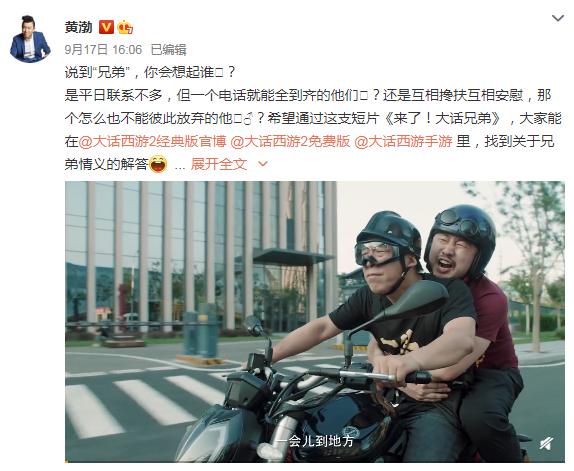Click the 已编辑 edited label
This screenshot has height=471, width=574.
(168, 49)
